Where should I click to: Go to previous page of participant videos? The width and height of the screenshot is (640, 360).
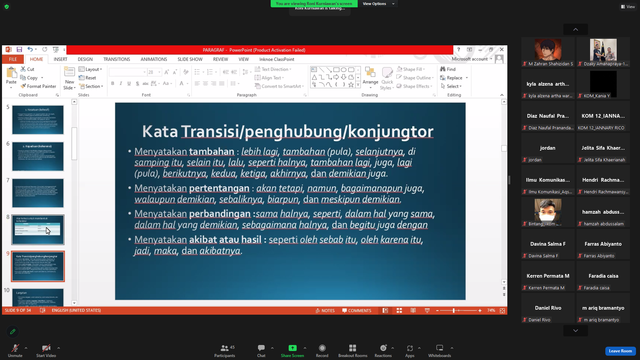(x=576, y=29)
